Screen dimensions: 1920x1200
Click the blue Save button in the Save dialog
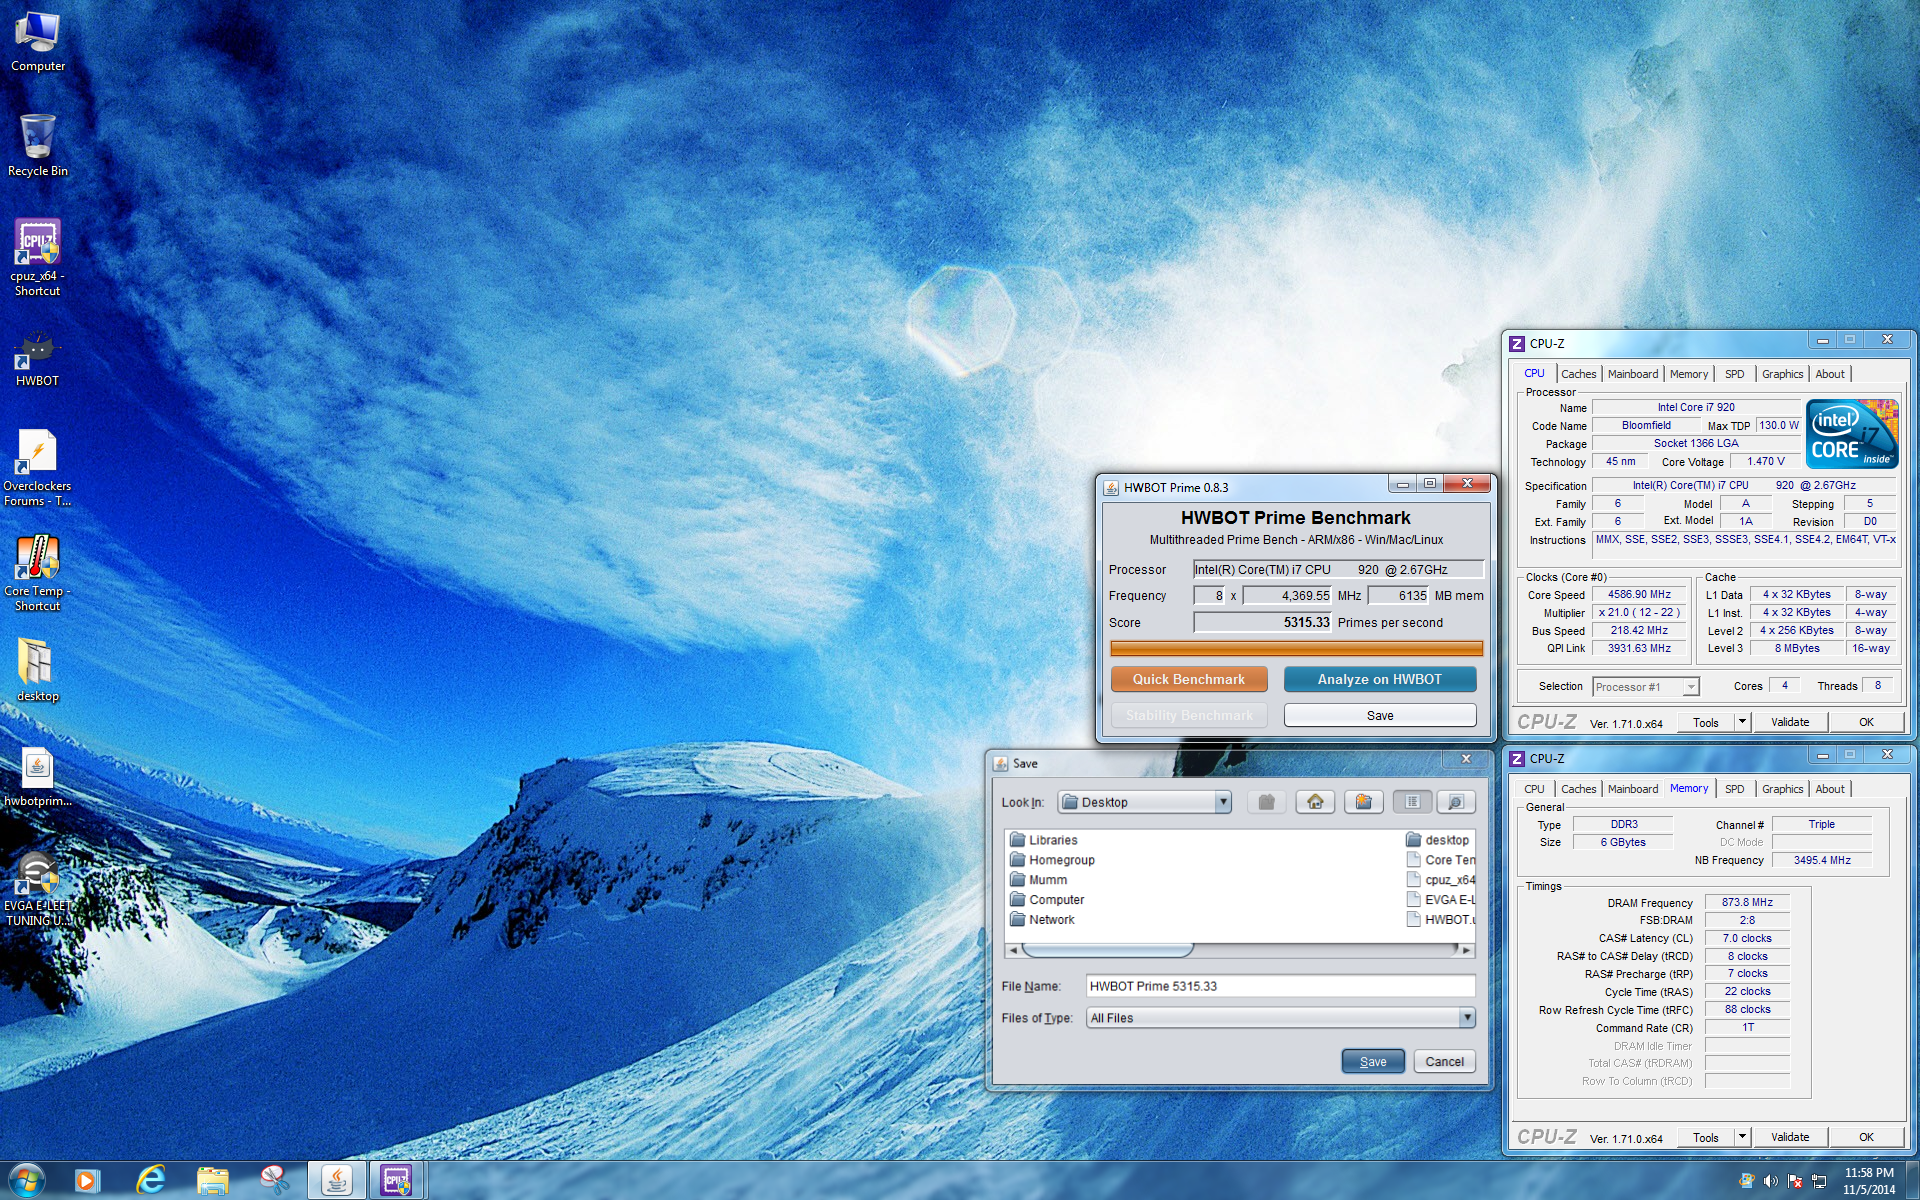point(1373,1061)
